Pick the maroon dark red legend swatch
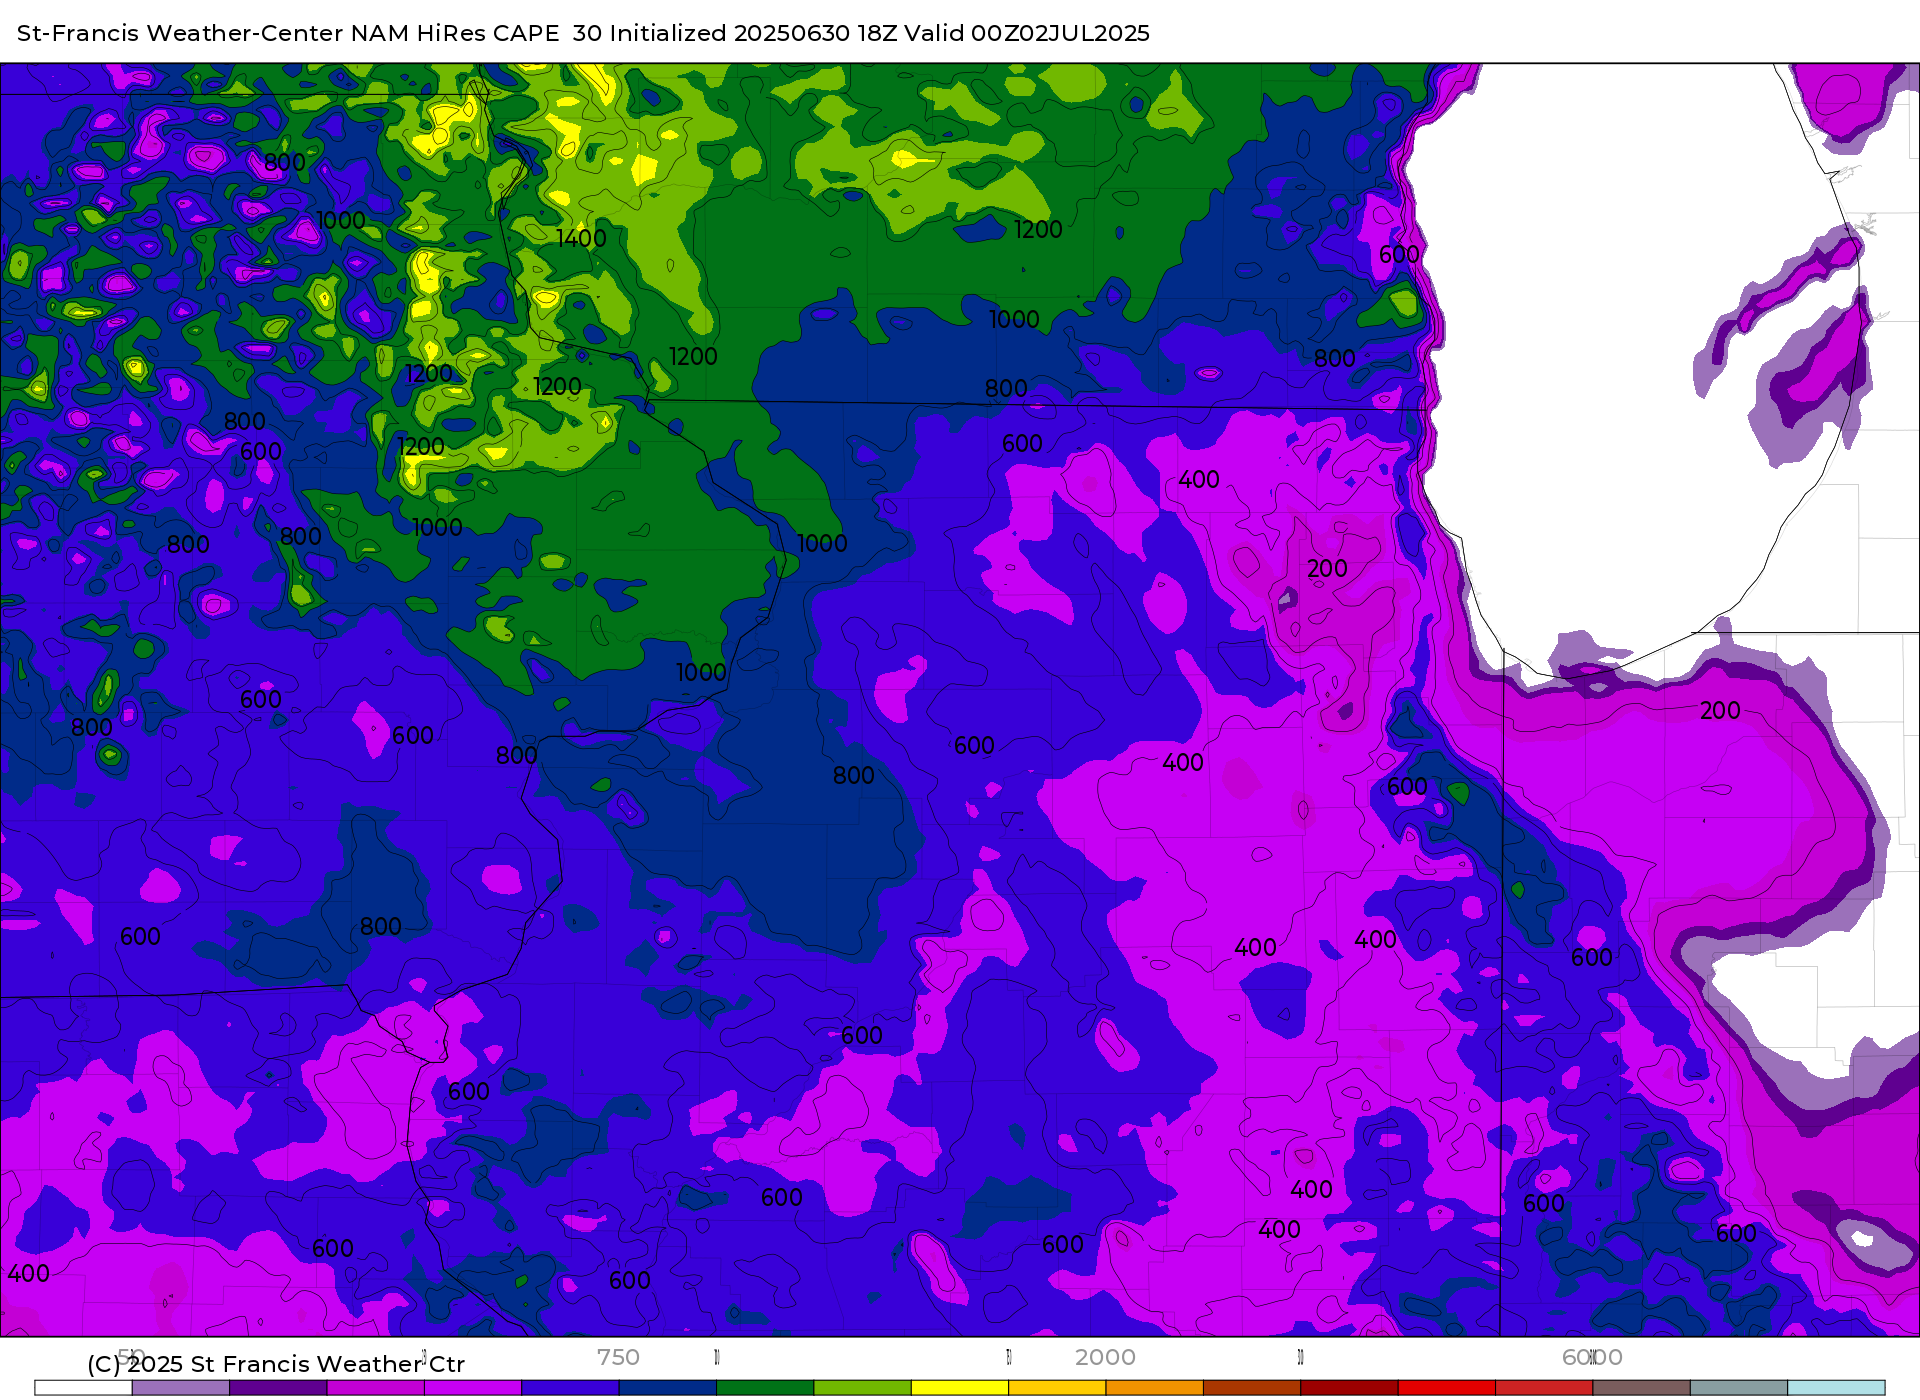 [1350, 1388]
